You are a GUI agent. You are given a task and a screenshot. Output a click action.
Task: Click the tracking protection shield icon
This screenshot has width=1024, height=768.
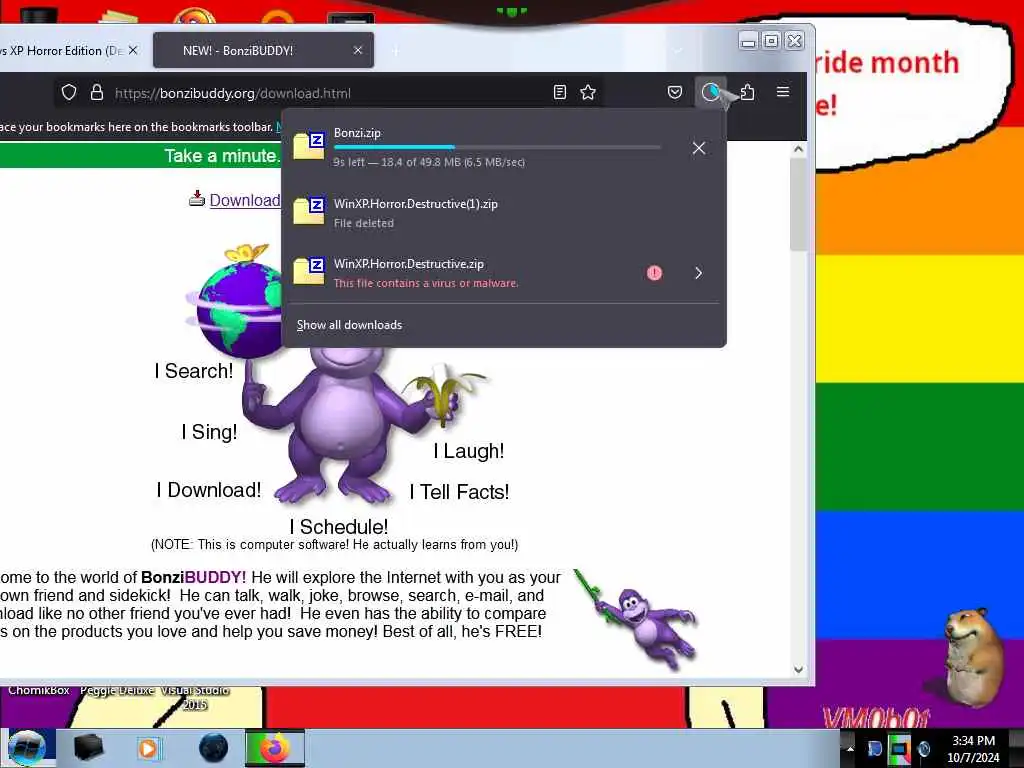click(69, 92)
